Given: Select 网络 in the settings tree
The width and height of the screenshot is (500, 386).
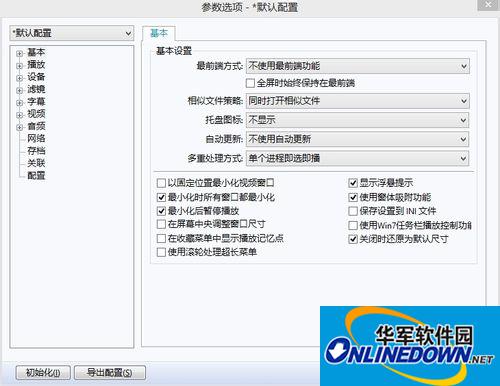Looking at the screenshot, I should (36, 138).
